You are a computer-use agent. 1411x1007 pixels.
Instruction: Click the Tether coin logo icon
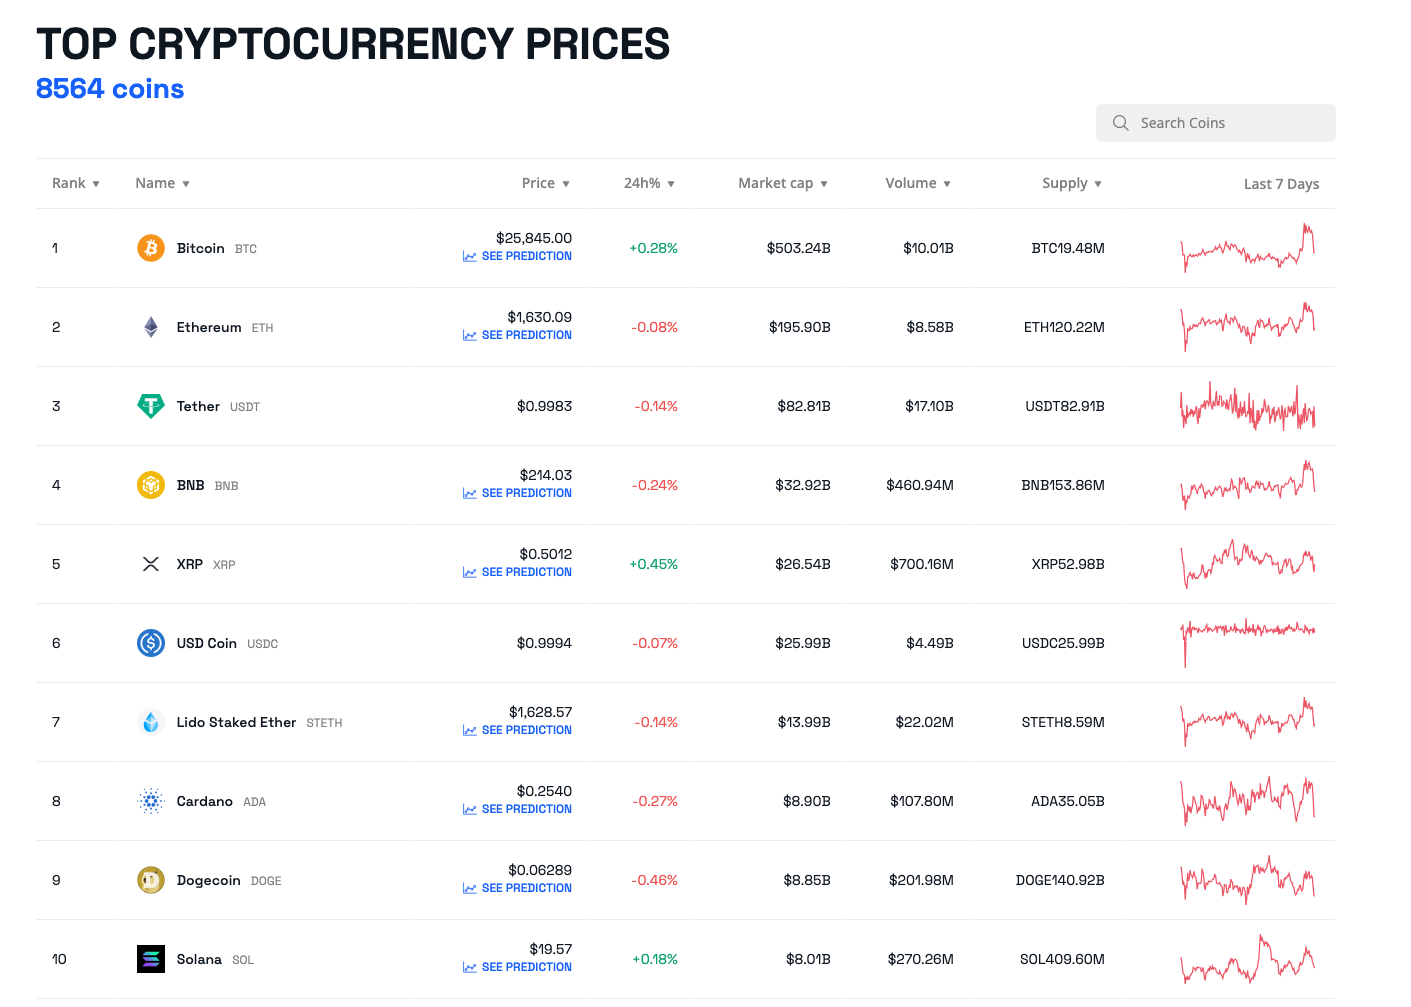(150, 406)
